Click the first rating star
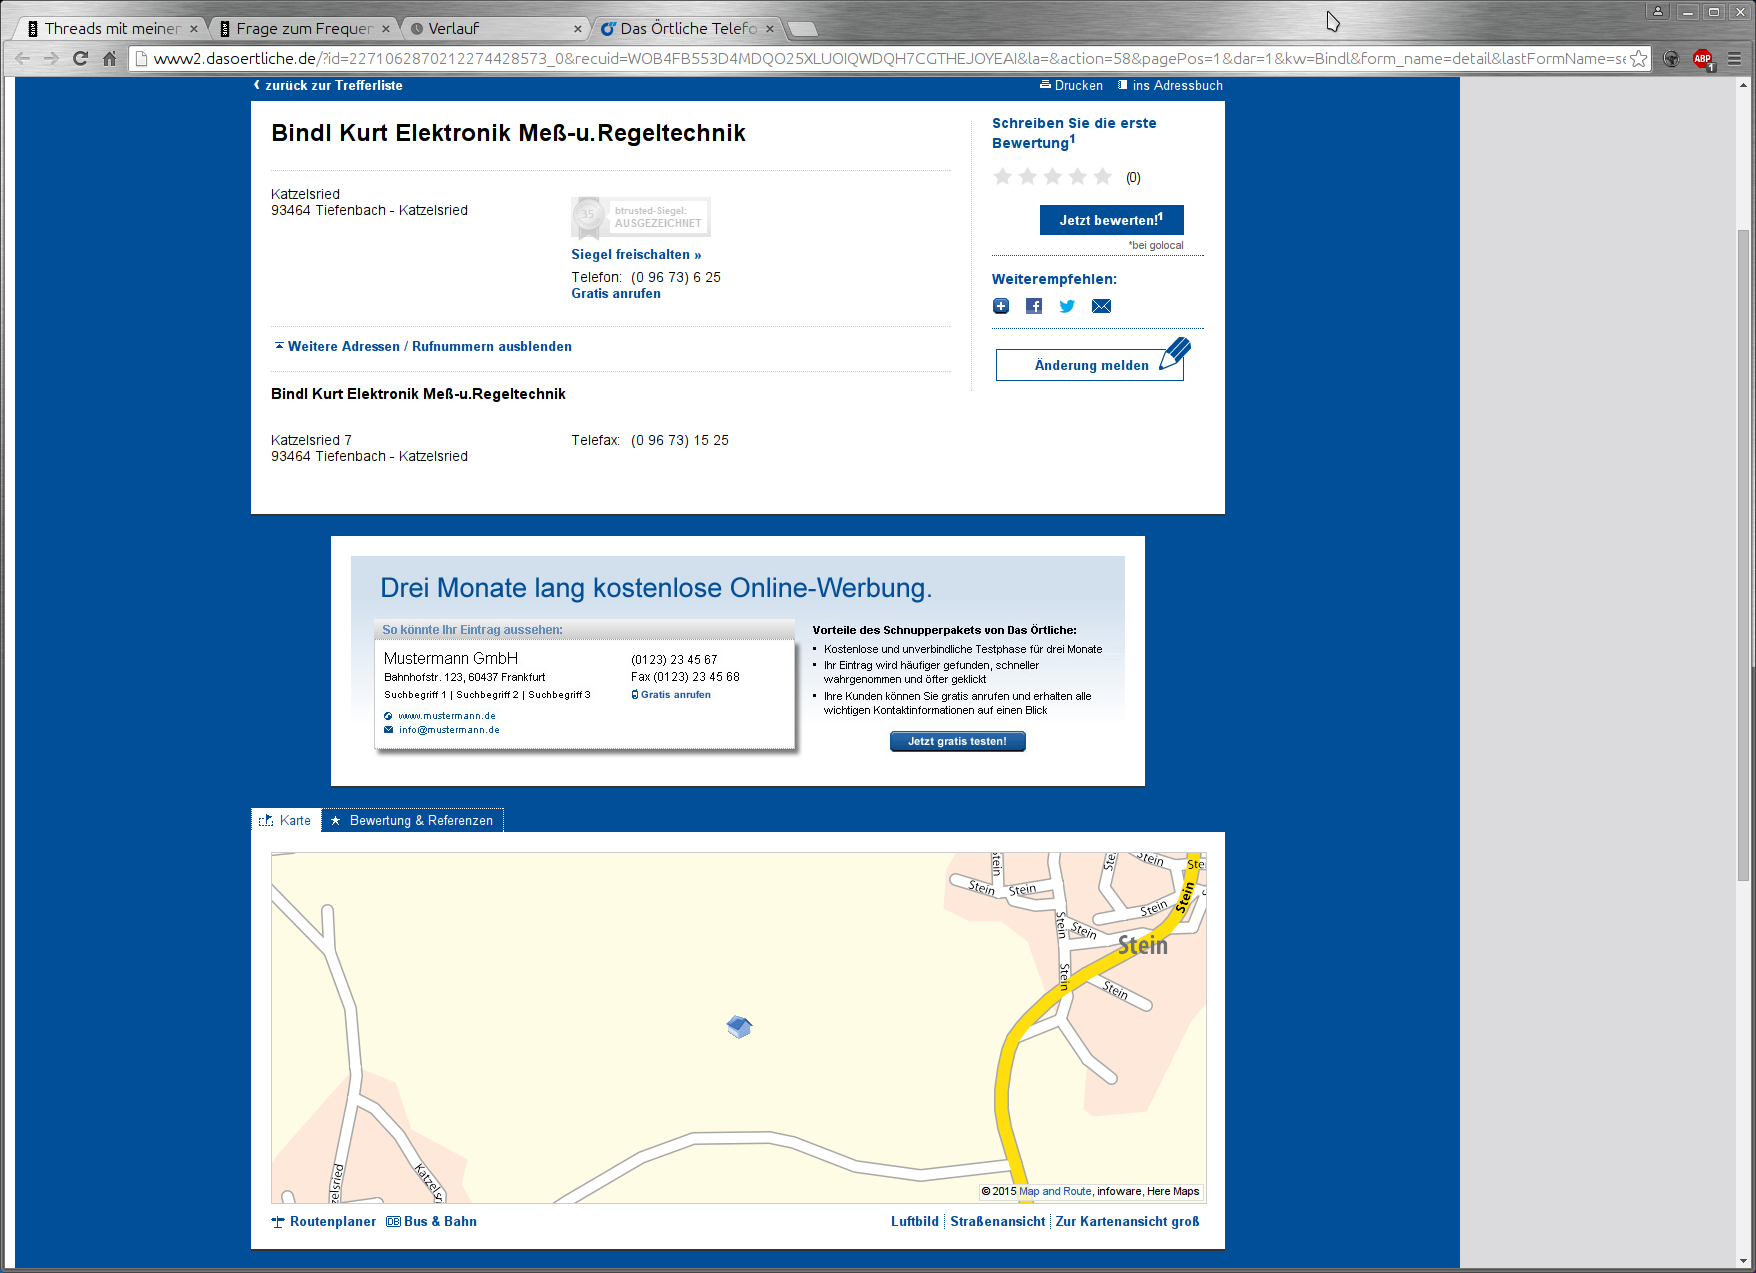The width and height of the screenshot is (1756, 1273). click(x=1002, y=177)
